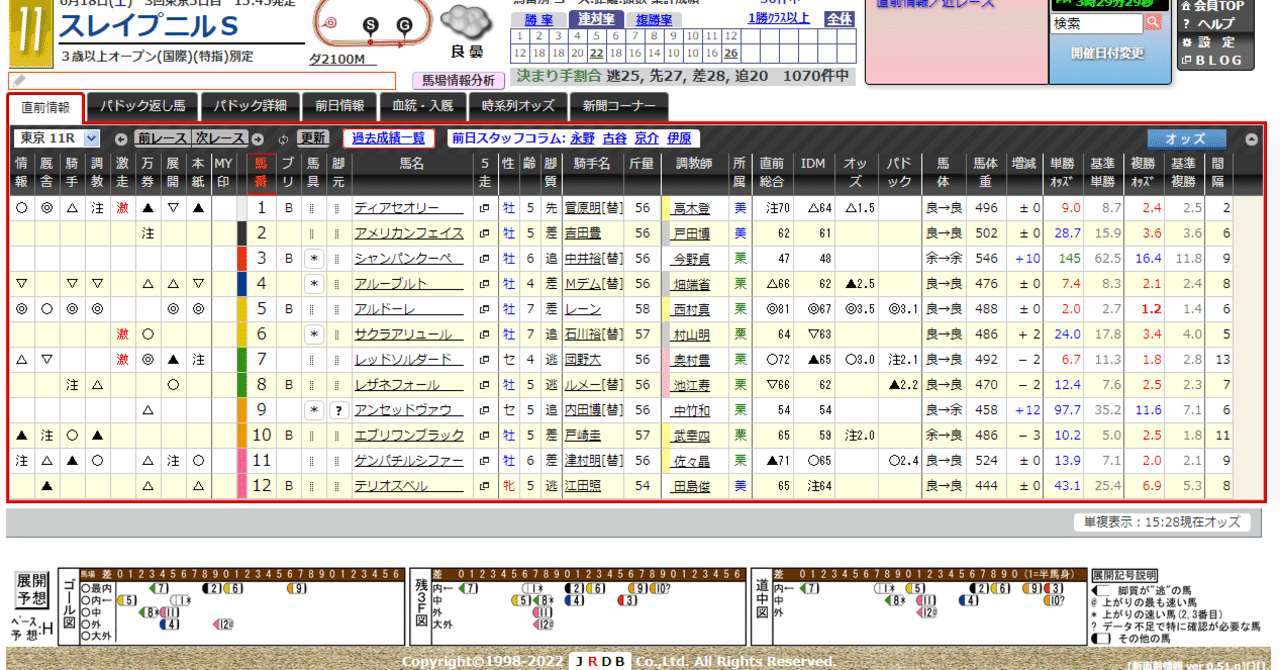Open help via the ? ヘルプ icon
The height and width of the screenshot is (670, 1280).
1186,21
